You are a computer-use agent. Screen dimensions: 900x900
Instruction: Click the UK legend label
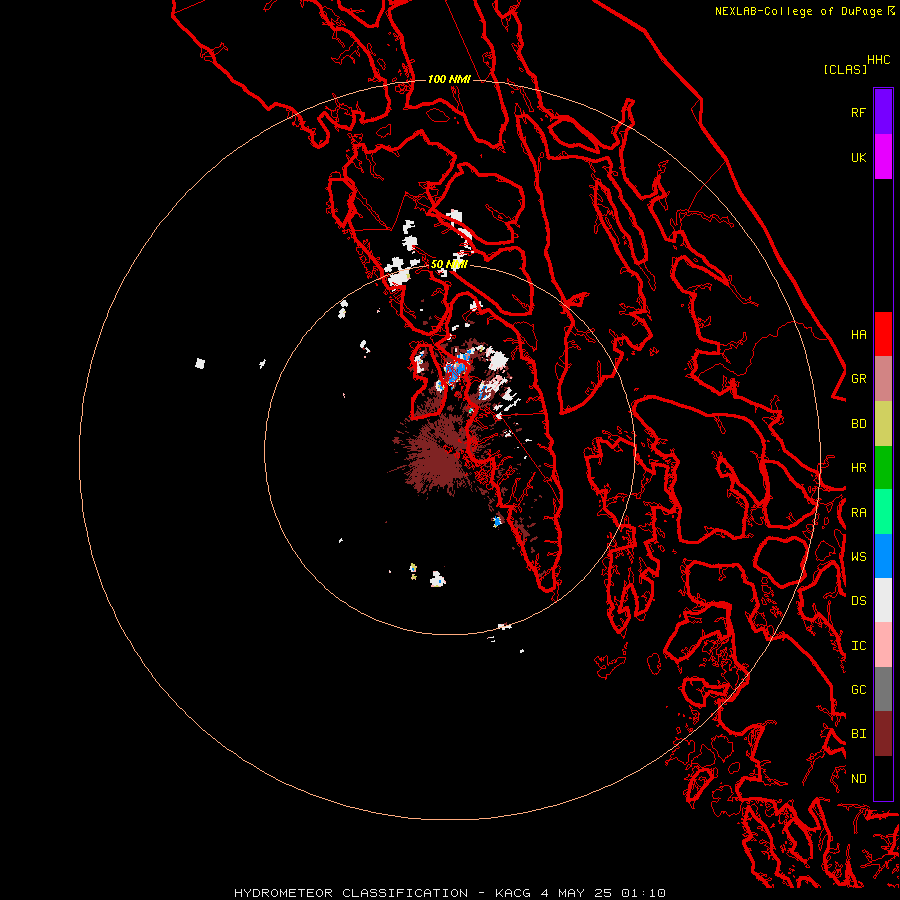pos(858,157)
